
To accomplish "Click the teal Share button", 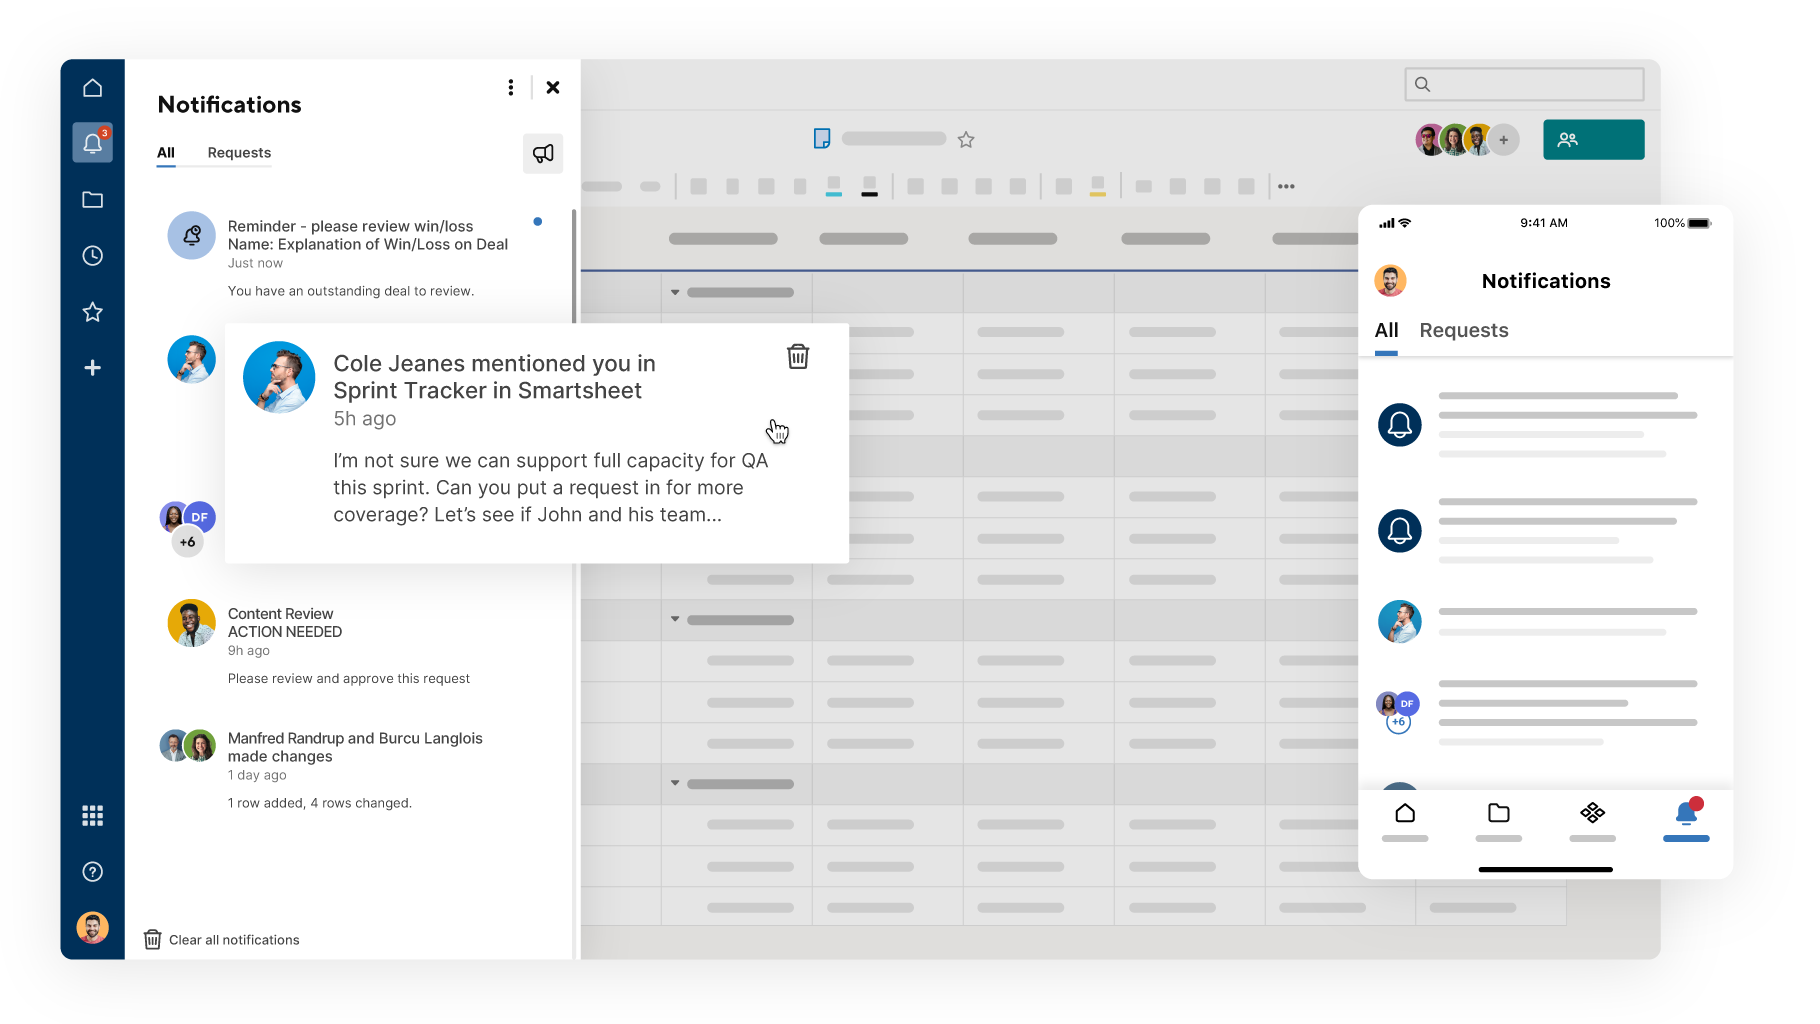I will pos(1594,140).
